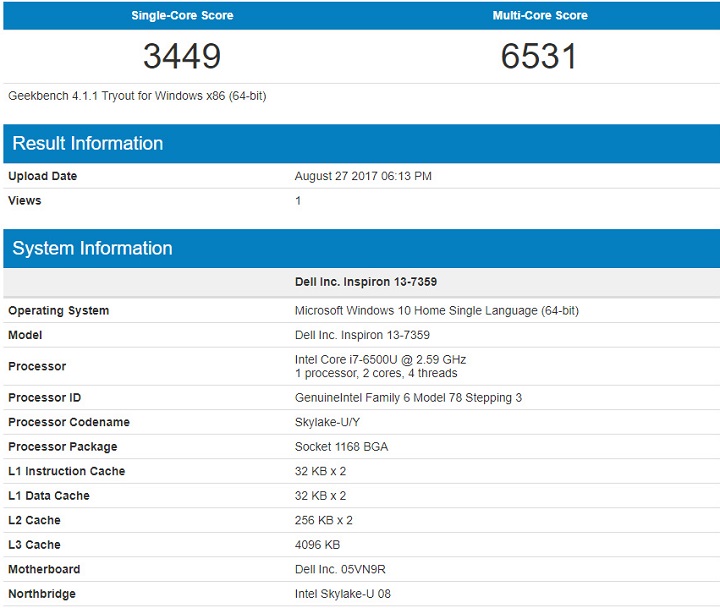Click the Geekbench 4.1.1 Tryout version line
Image resolution: width=720 pixels, height=608 pixels.
(137, 96)
